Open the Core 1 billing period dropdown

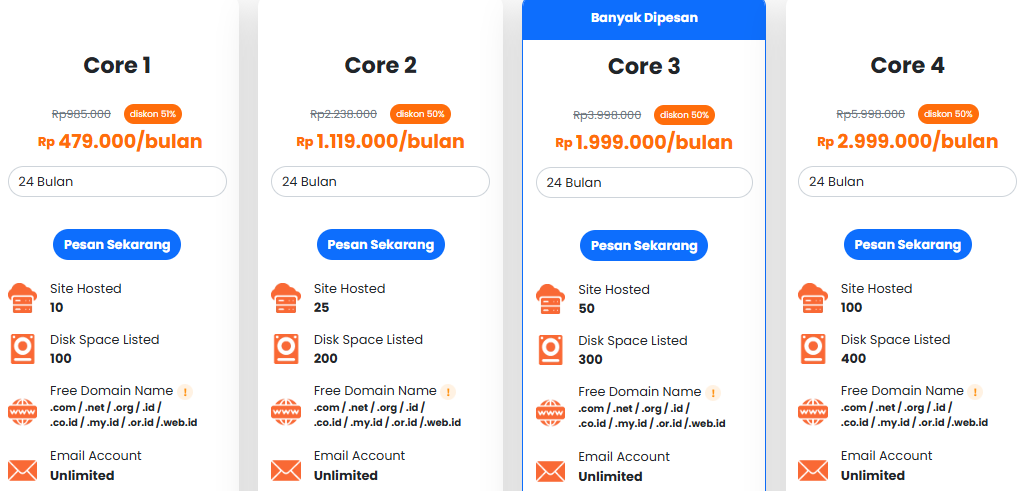coord(117,182)
